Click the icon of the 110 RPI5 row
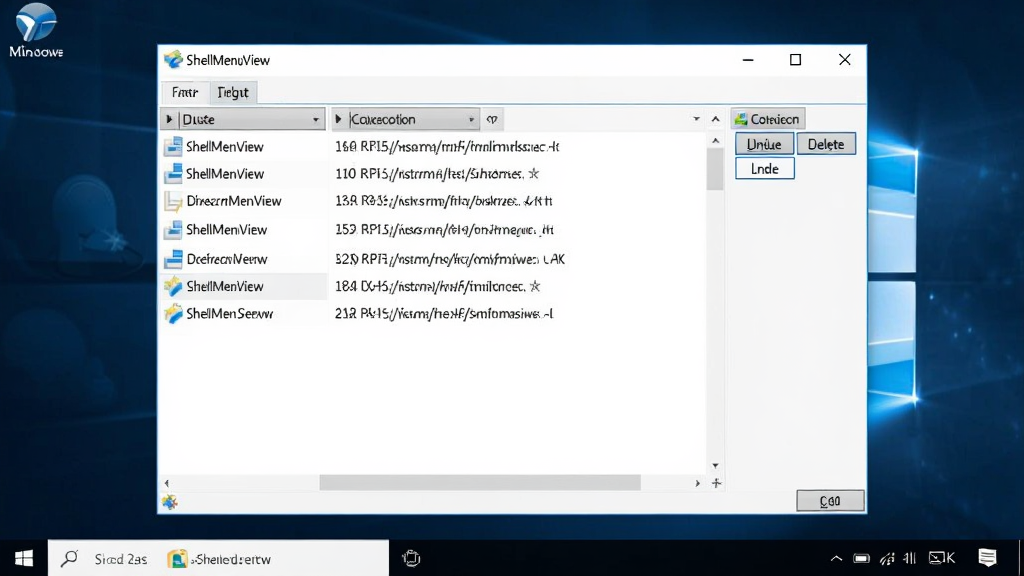1024x576 pixels. tap(173, 174)
